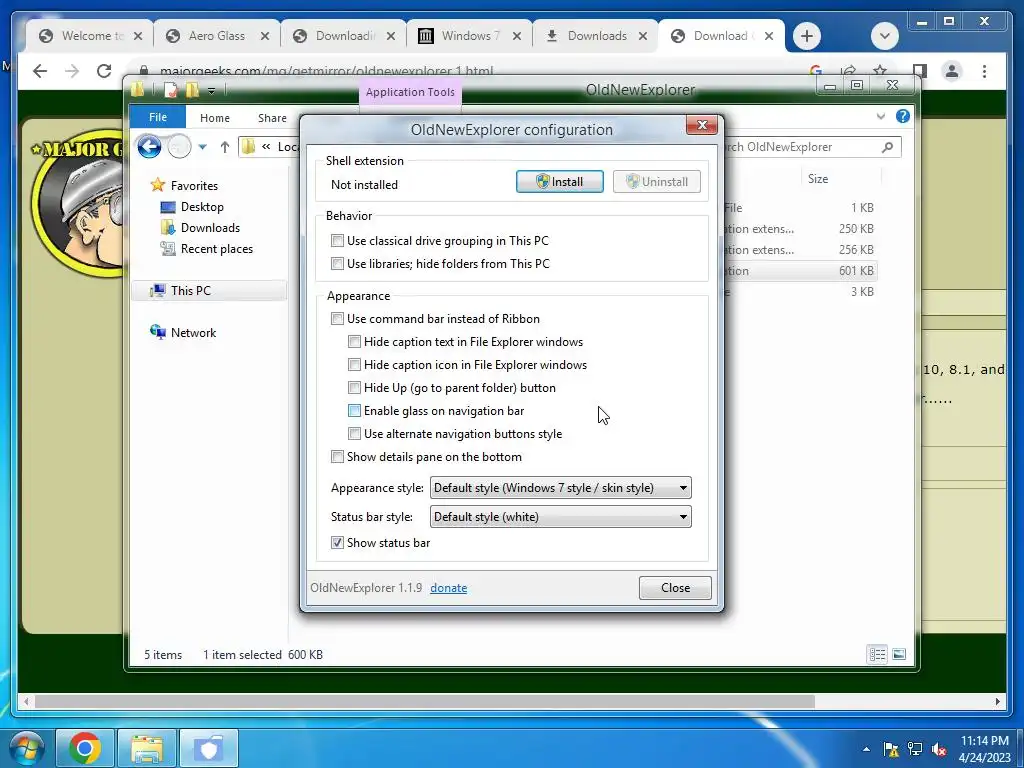This screenshot has height=768, width=1024.
Task: Open the Chrome profile avatar
Action: tap(952, 71)
